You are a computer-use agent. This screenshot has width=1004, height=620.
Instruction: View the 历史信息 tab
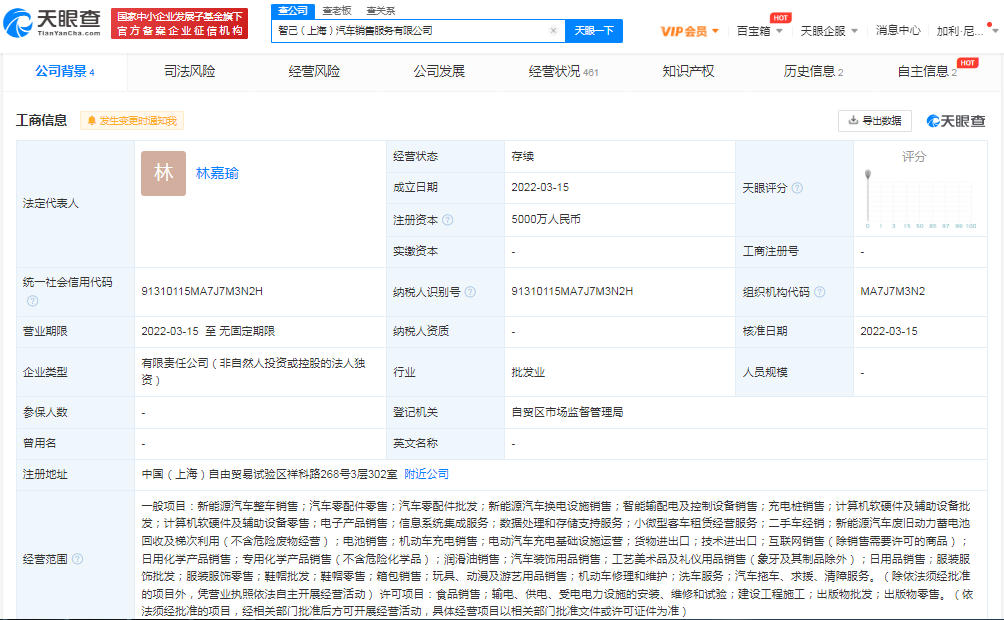[x=813, y=71]
